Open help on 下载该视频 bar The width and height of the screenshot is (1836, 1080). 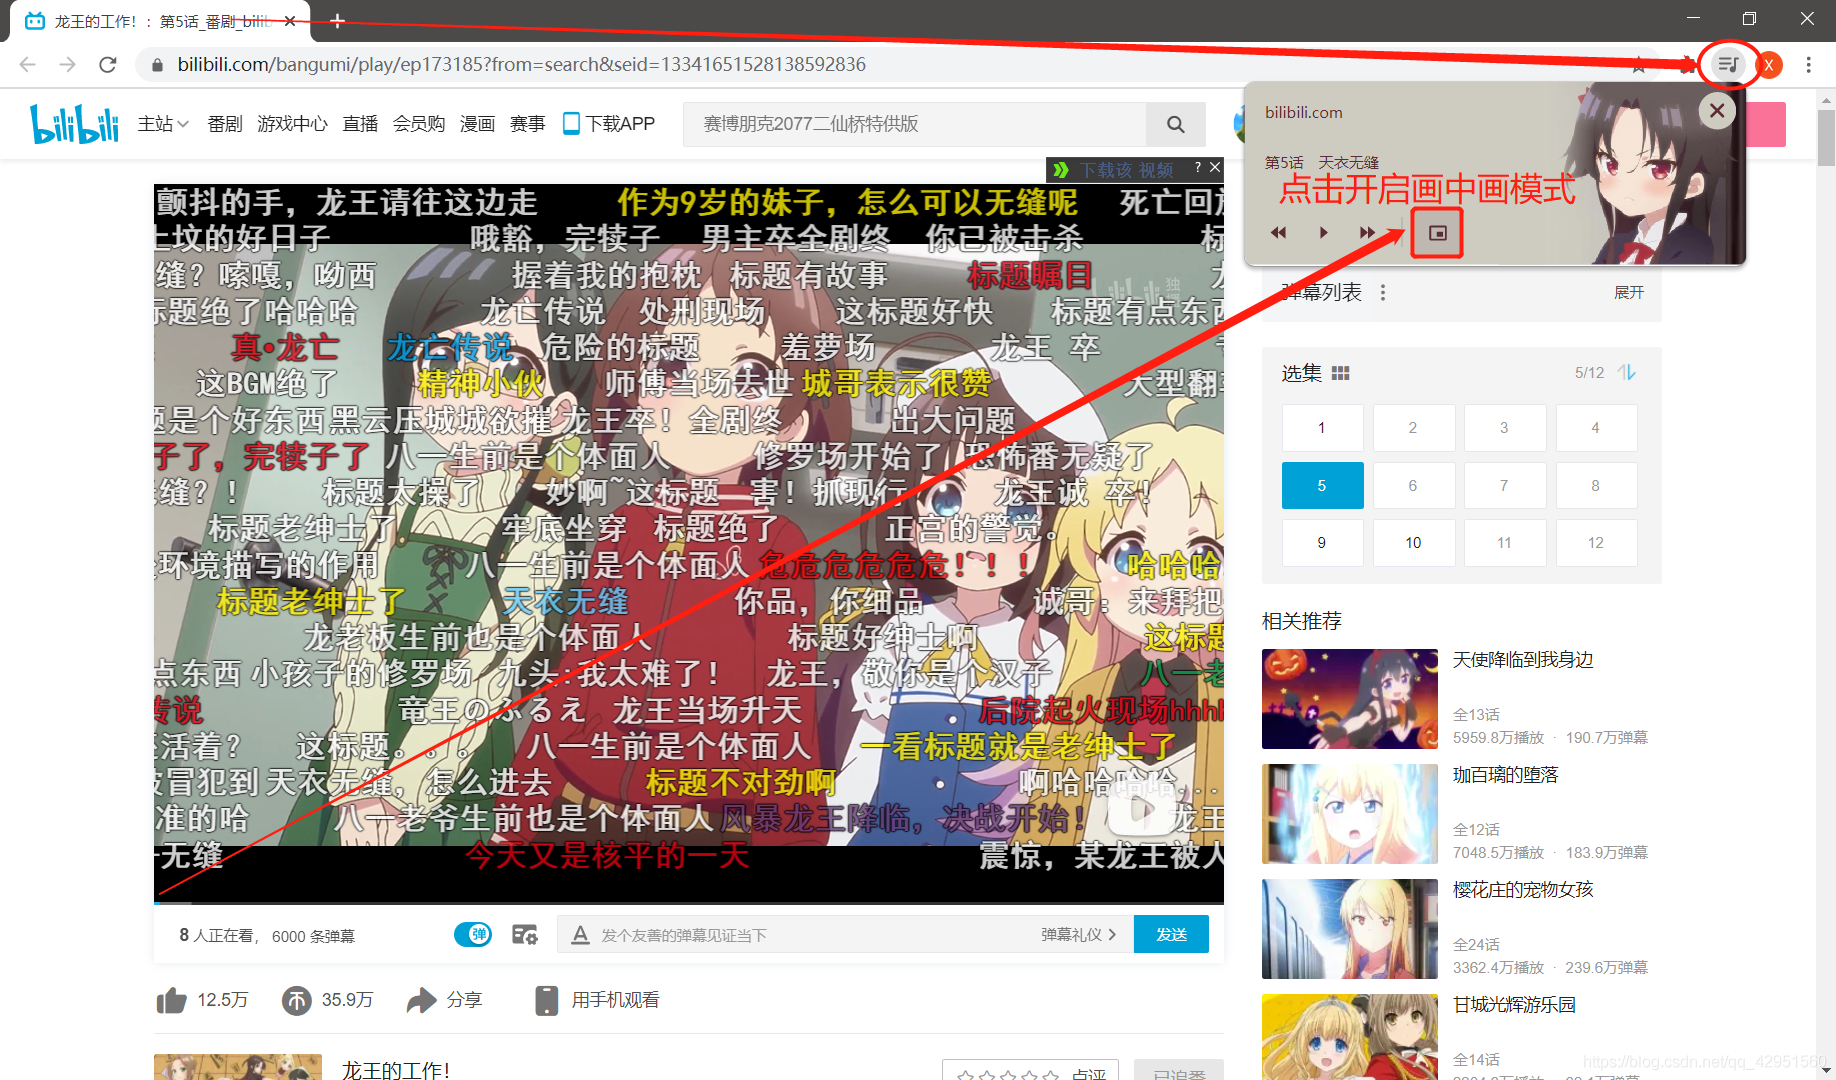pyautogui.click(x=1198, y=168)
